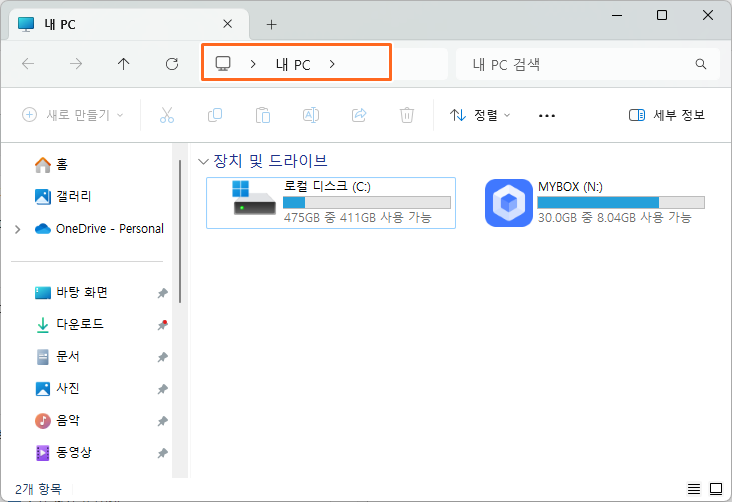Open 동영상 in the sidebar
This screenshot has width=732, height=502.
coord(63,453)
